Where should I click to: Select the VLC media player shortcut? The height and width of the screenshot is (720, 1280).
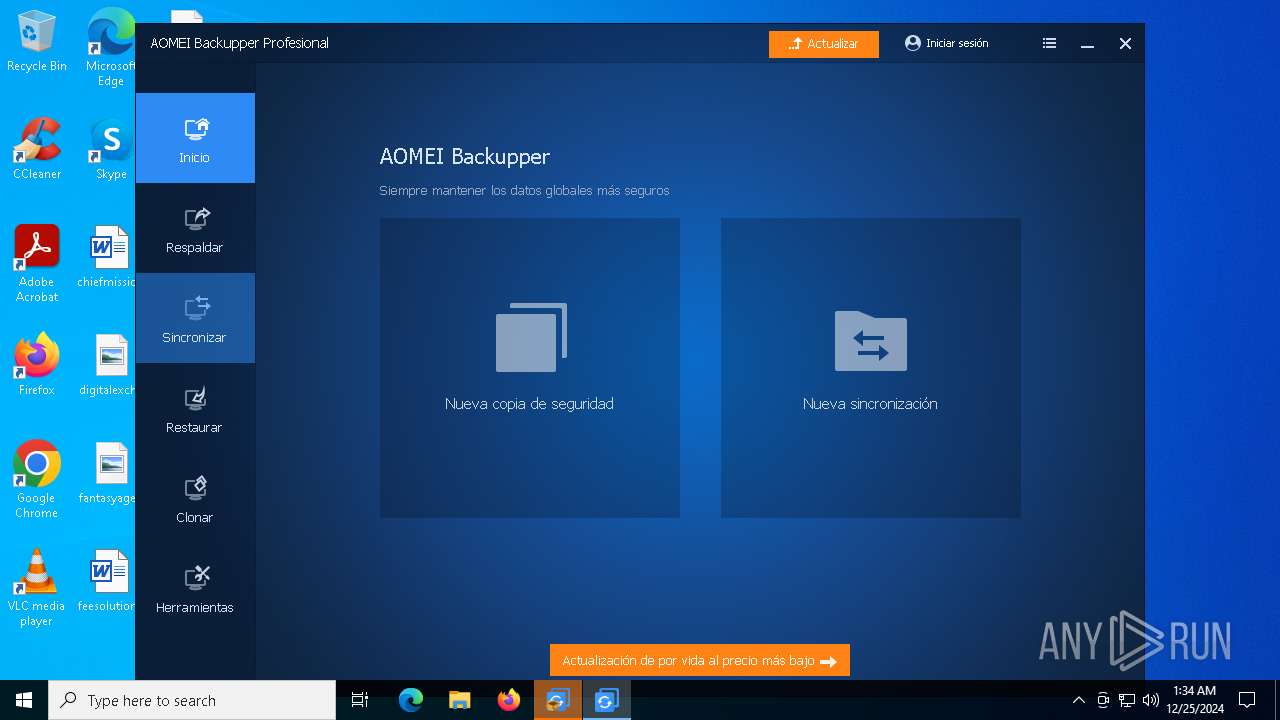[x=37, y=588]
